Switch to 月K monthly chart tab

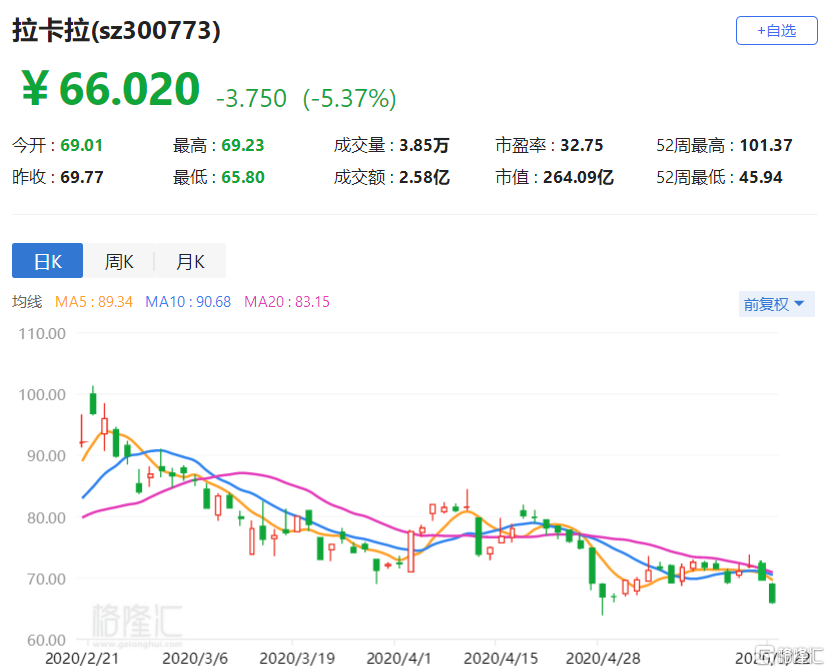click(x=191, y=261)
